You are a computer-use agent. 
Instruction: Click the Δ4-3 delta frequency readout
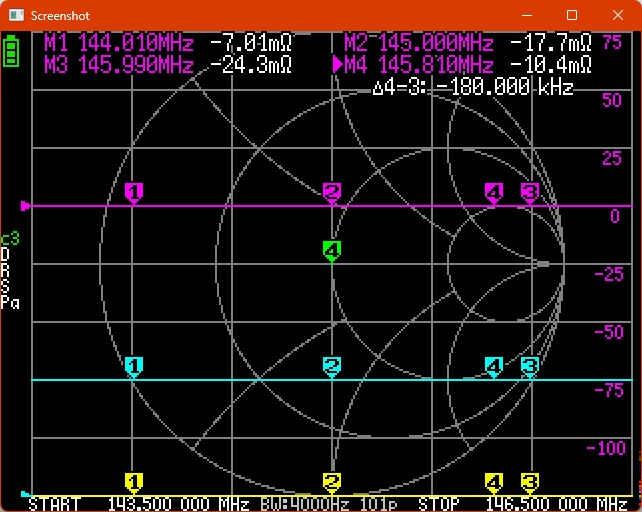point(472,87)
